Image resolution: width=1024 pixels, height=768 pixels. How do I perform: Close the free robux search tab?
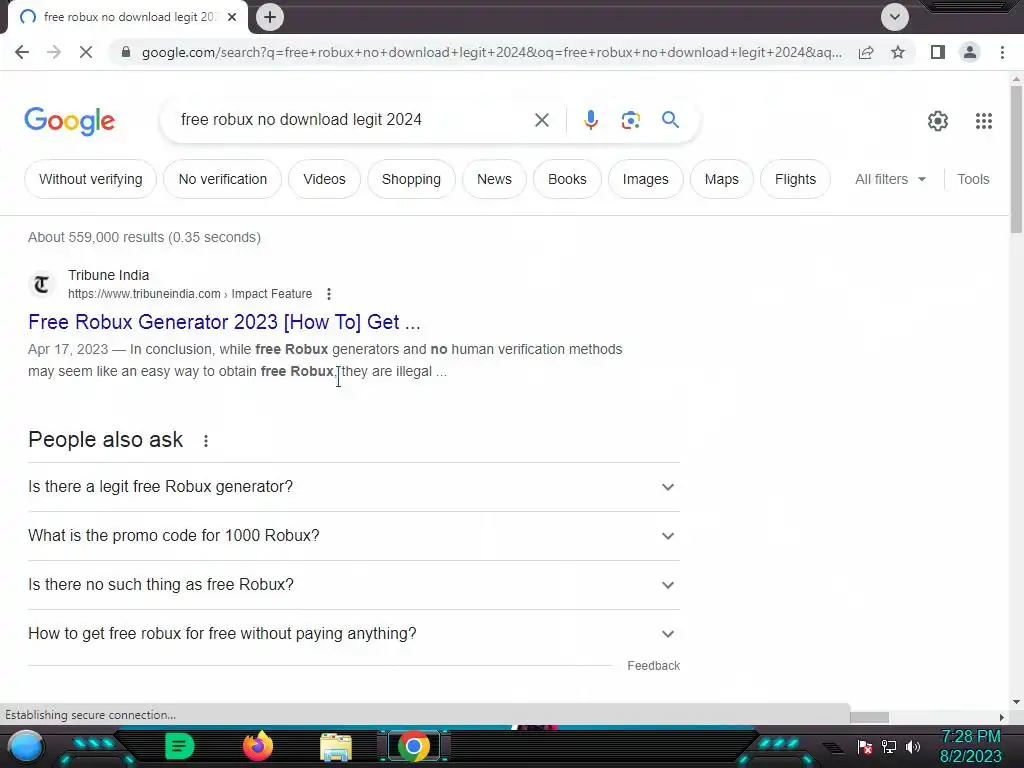point(232,17)
